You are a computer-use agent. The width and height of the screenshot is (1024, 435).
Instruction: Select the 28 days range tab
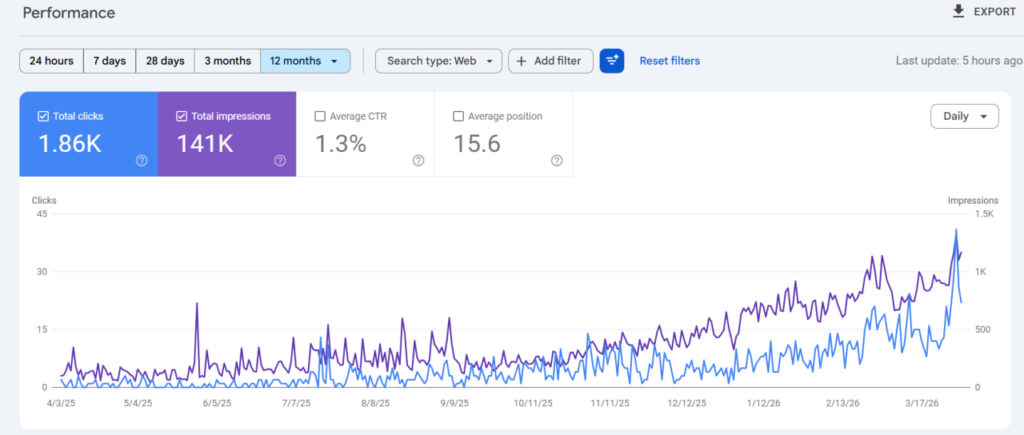point(165,61)
